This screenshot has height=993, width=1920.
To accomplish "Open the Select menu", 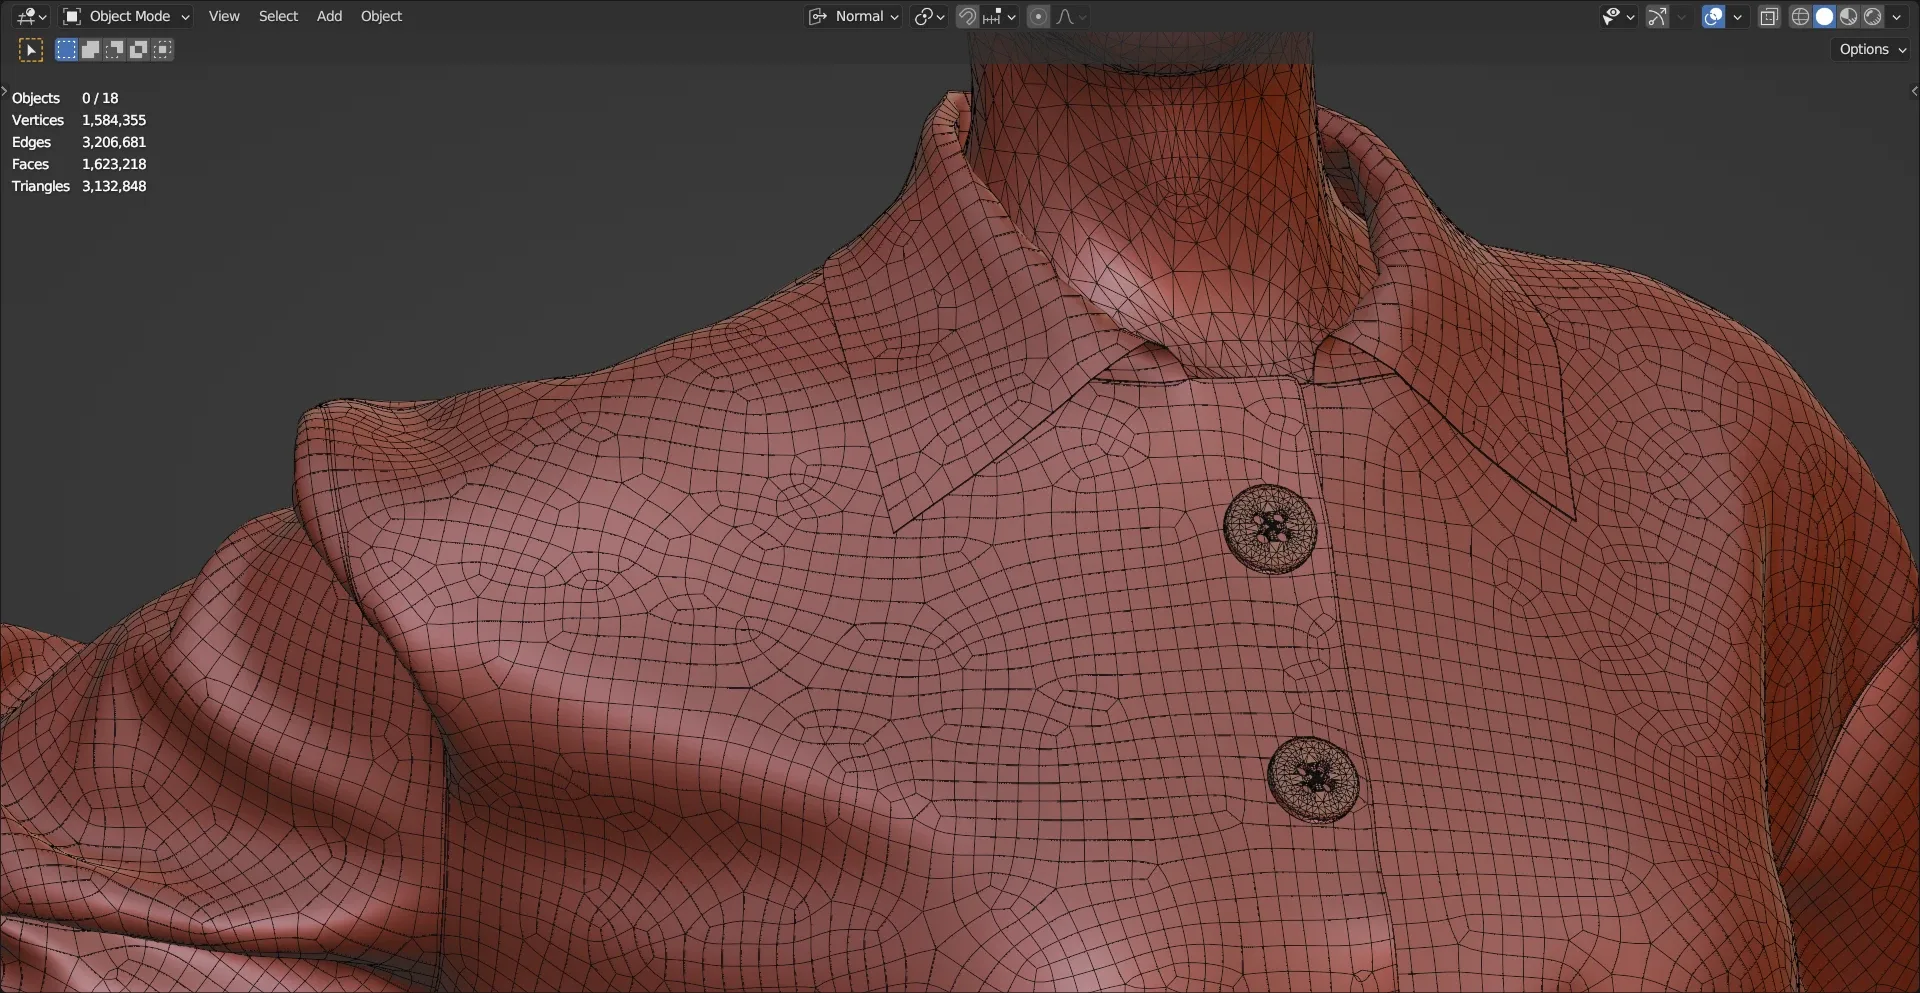I will coord(278,16).
